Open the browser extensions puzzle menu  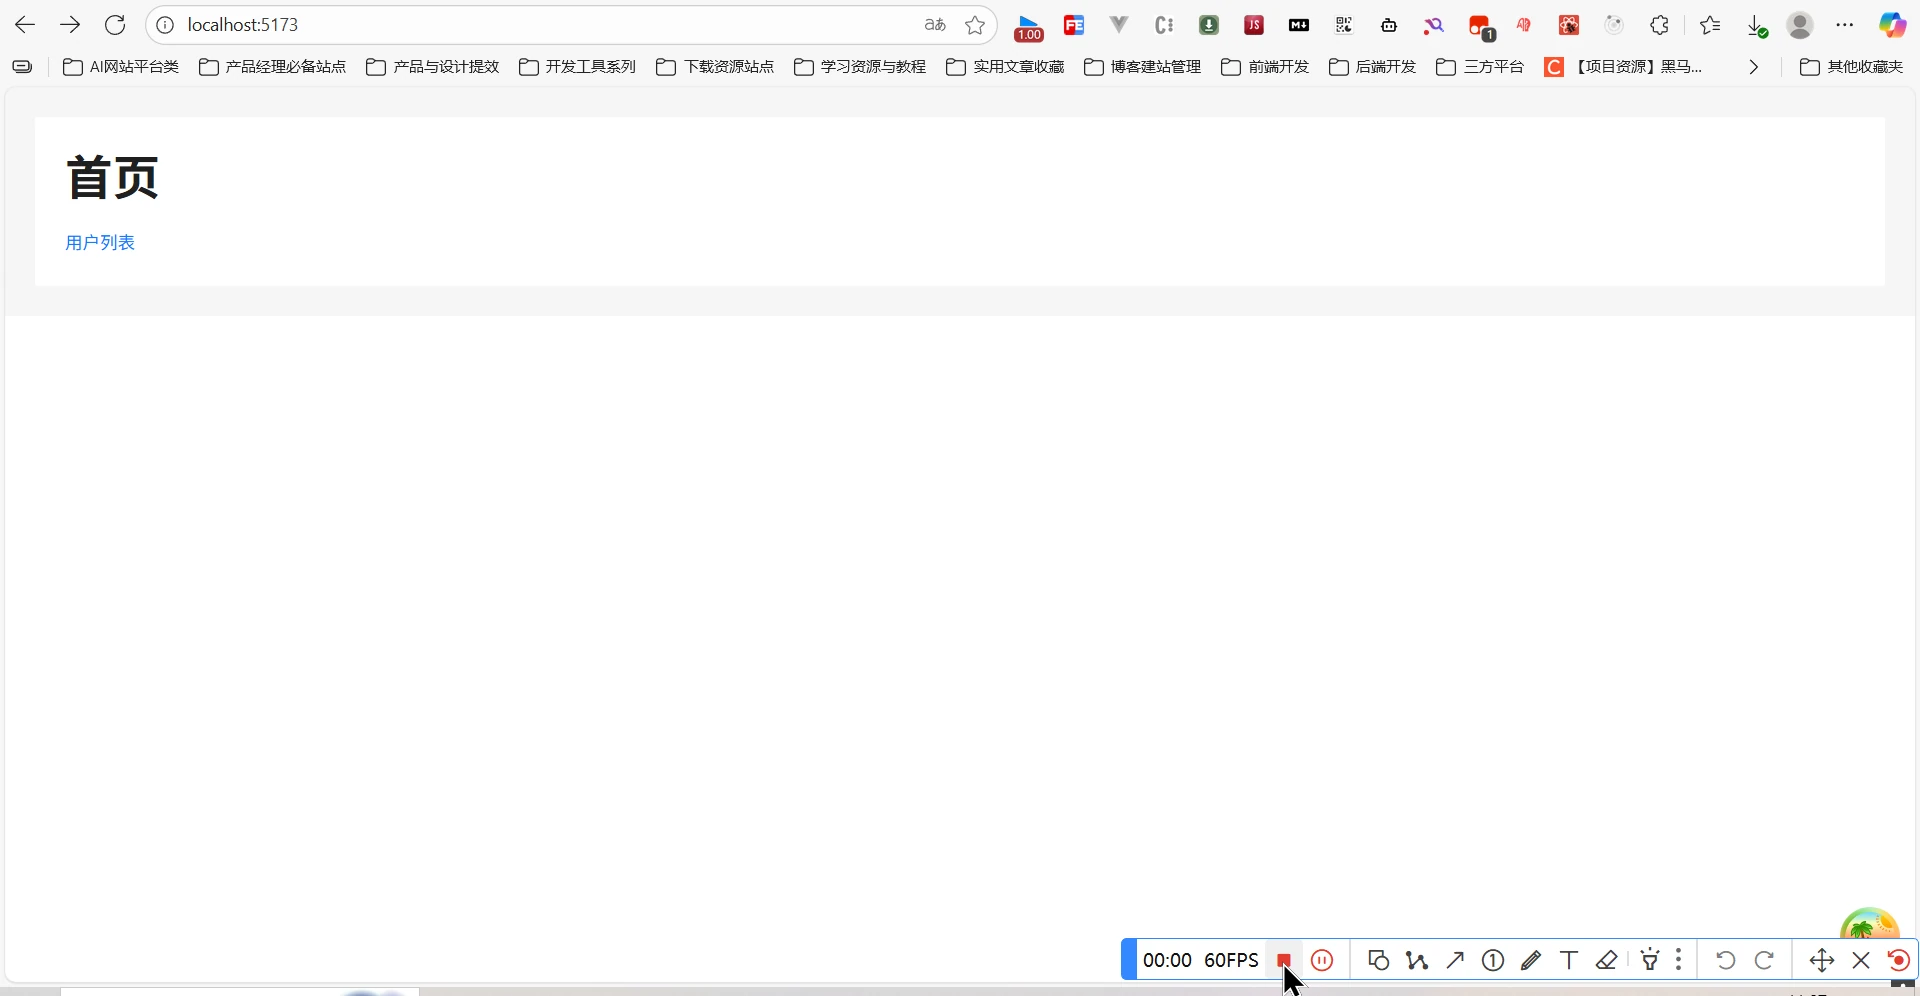(1659, 26)
